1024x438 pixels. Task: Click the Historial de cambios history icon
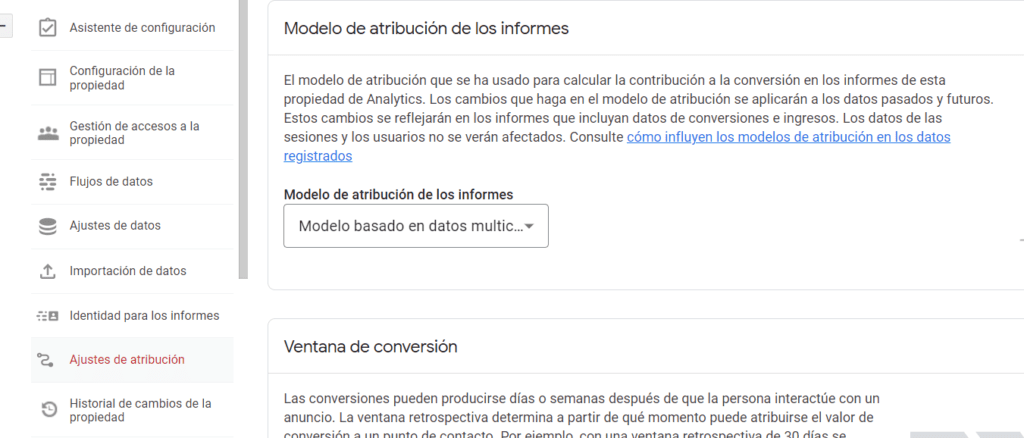click(48, 410)
